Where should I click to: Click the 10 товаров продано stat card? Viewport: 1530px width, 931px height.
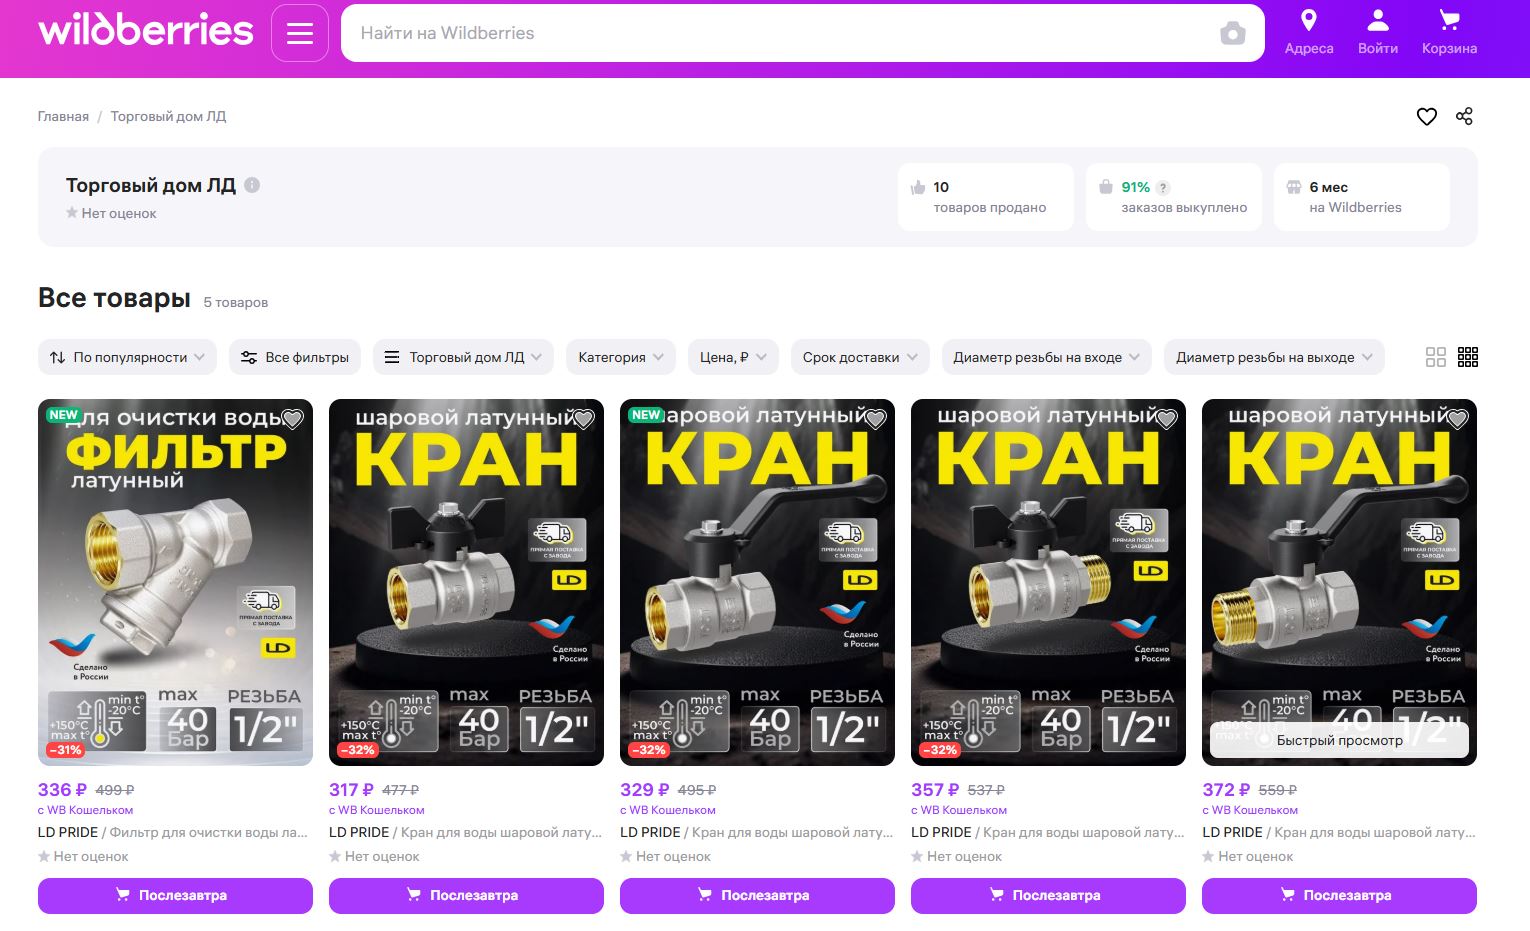985,197
